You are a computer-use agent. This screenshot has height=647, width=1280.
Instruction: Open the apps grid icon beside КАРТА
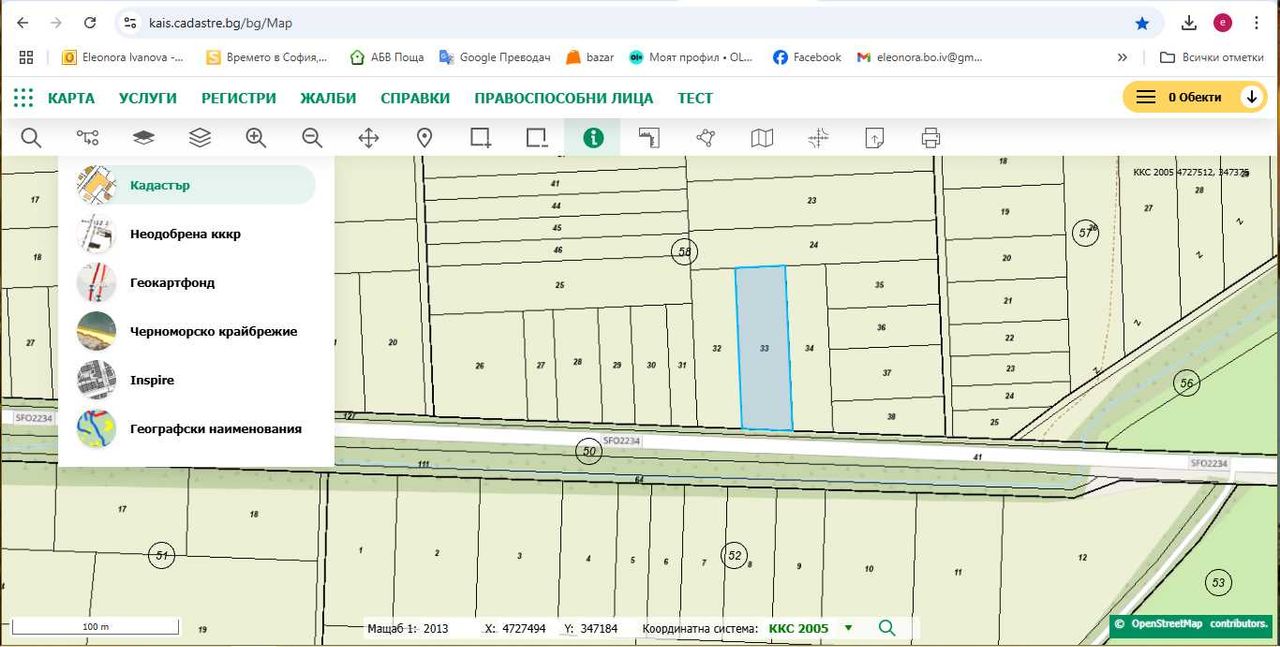[23, 97]
